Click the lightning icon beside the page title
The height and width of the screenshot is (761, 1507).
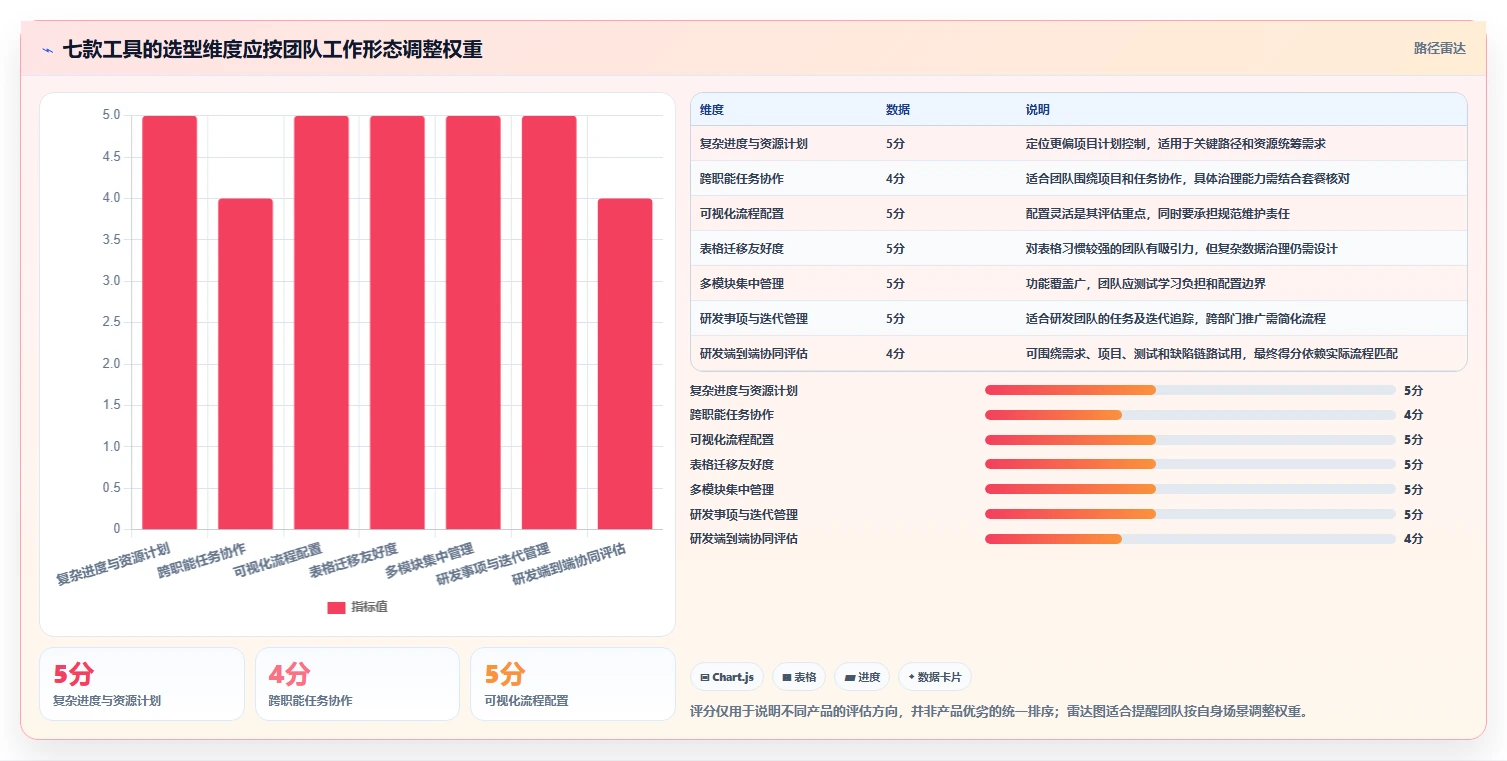pyautogui.click(x=47, y=49)
